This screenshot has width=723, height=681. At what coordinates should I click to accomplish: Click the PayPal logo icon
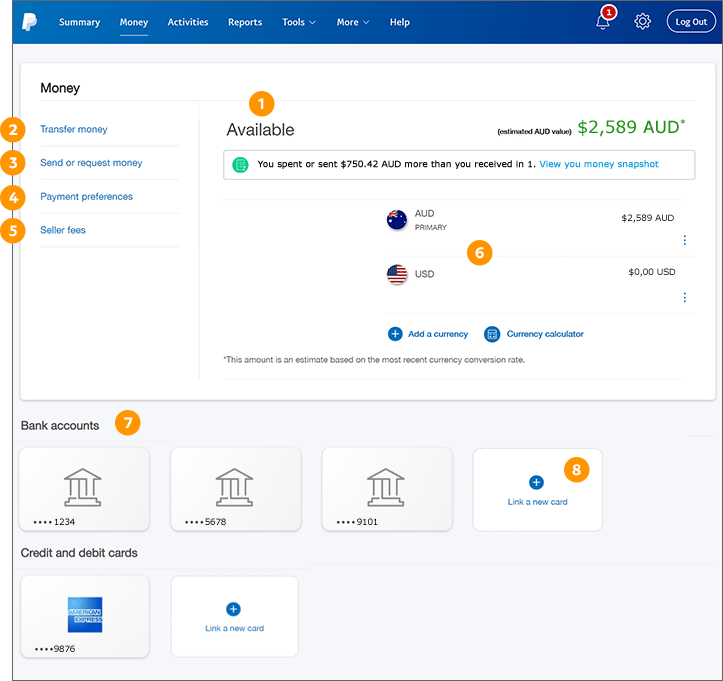pos(29,22)
